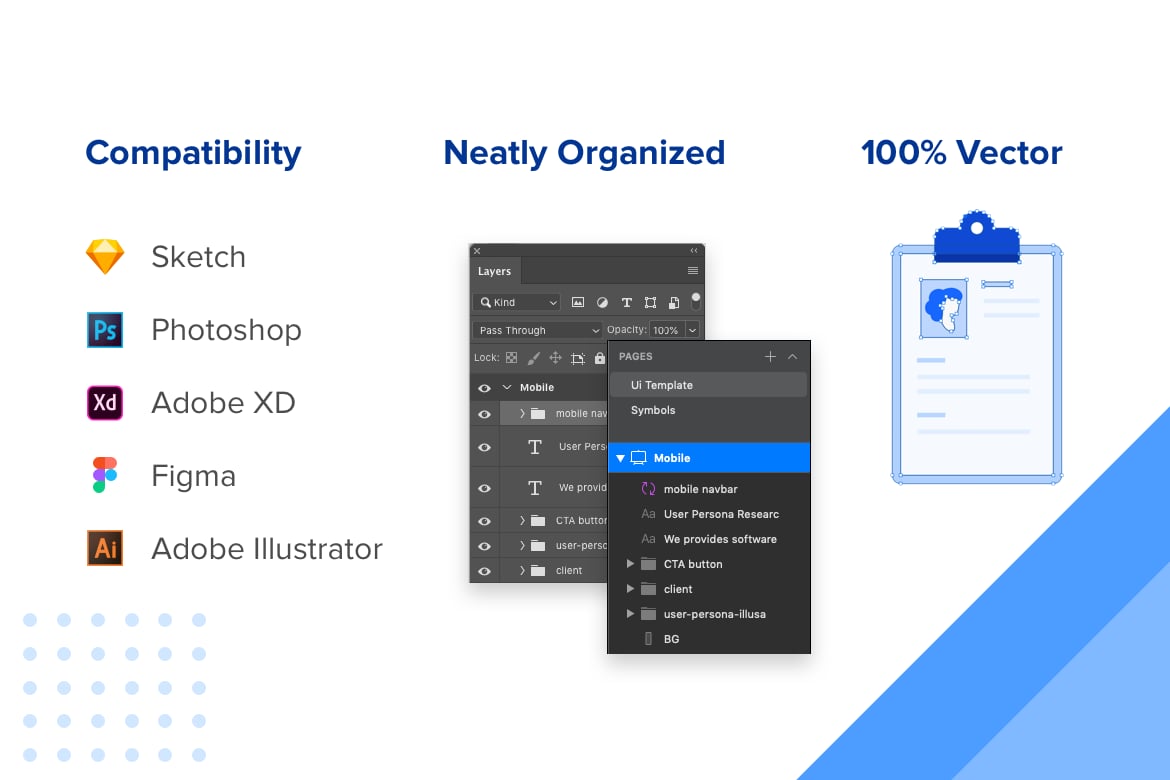The height and width of the screenshot is (780, 1170).
Task: Filter layers by type T icon
Action: [x=627, y=302]
